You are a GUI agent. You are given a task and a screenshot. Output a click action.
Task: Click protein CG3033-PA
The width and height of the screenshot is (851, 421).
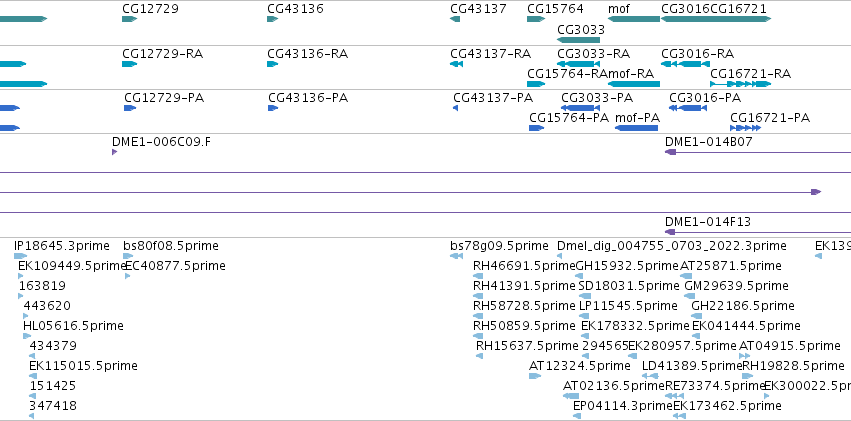tap(580, 108)
